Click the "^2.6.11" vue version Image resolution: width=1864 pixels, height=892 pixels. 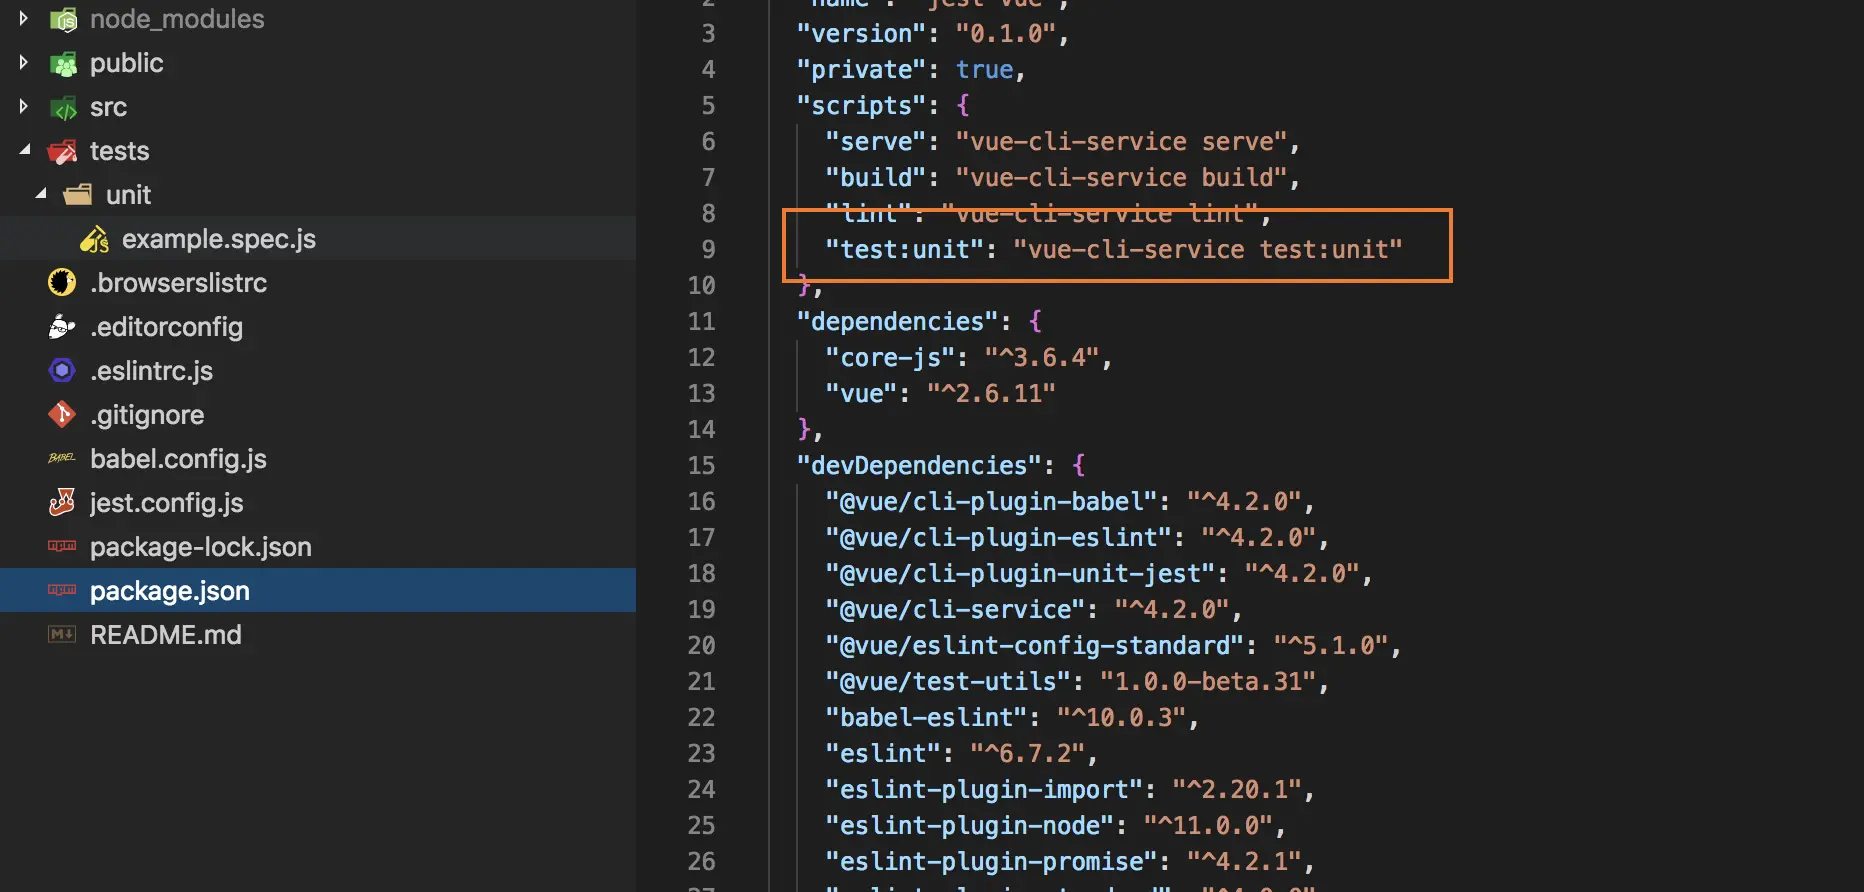(x=991, y=393)
